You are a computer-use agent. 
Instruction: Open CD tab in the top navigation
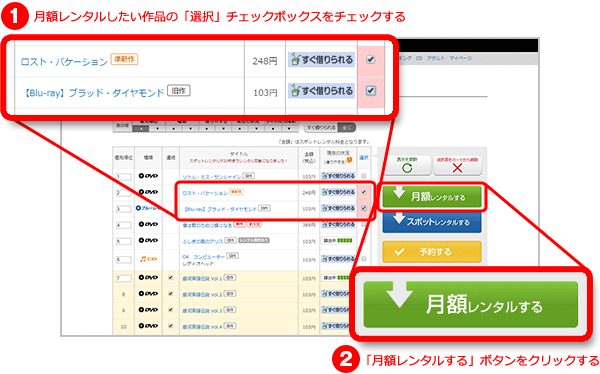pos(419,58)
